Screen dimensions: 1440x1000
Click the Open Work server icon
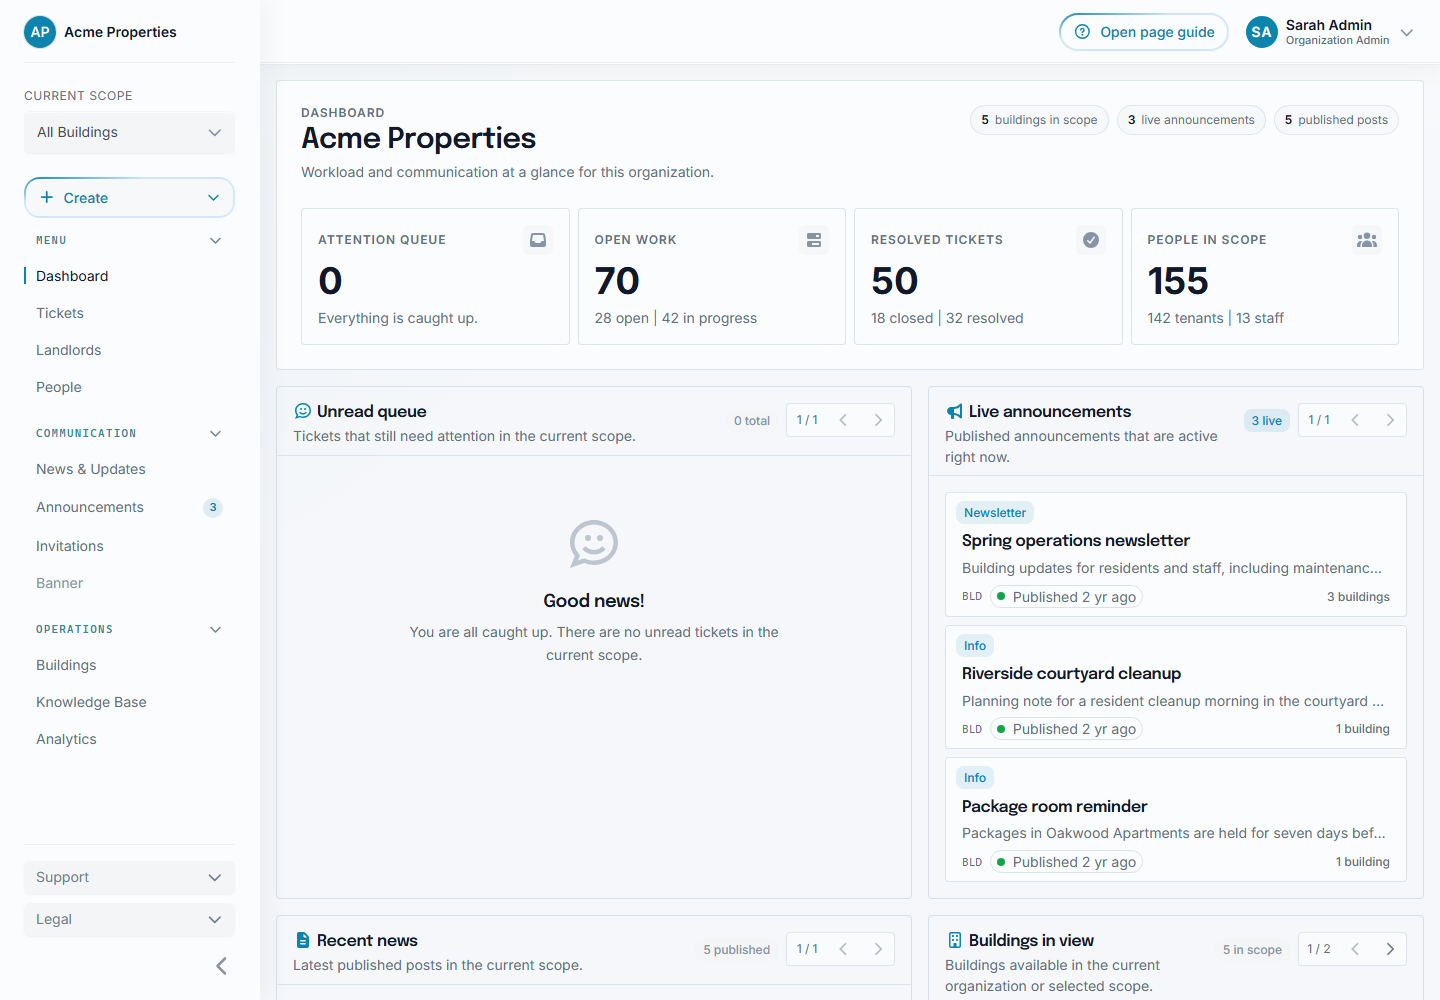814,240
